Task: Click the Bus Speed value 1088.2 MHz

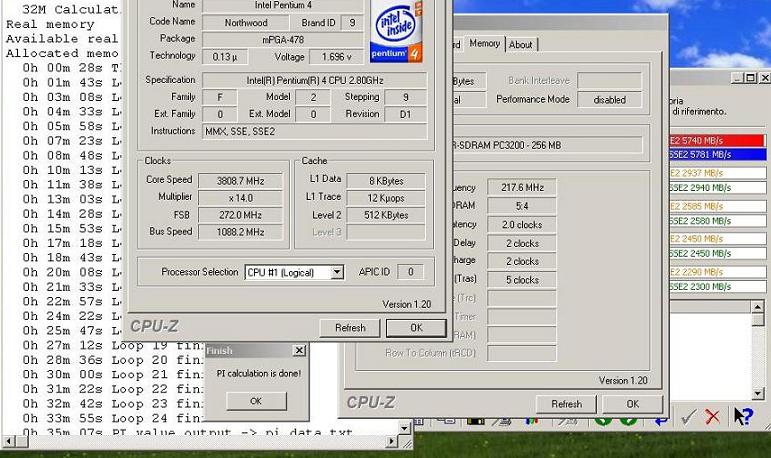Action: coord(240,232)
